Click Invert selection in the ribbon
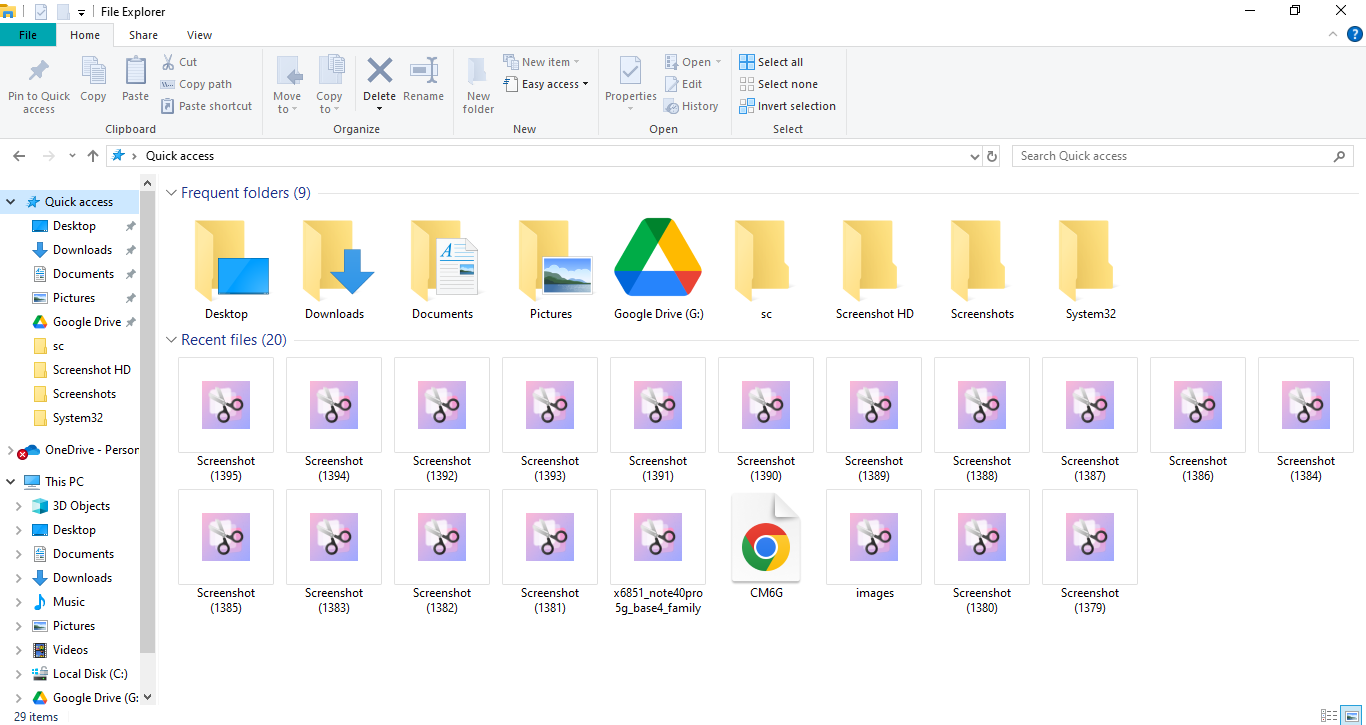Image resolution: width=1366 pixels, height=725 pixels. pos(787,106)
